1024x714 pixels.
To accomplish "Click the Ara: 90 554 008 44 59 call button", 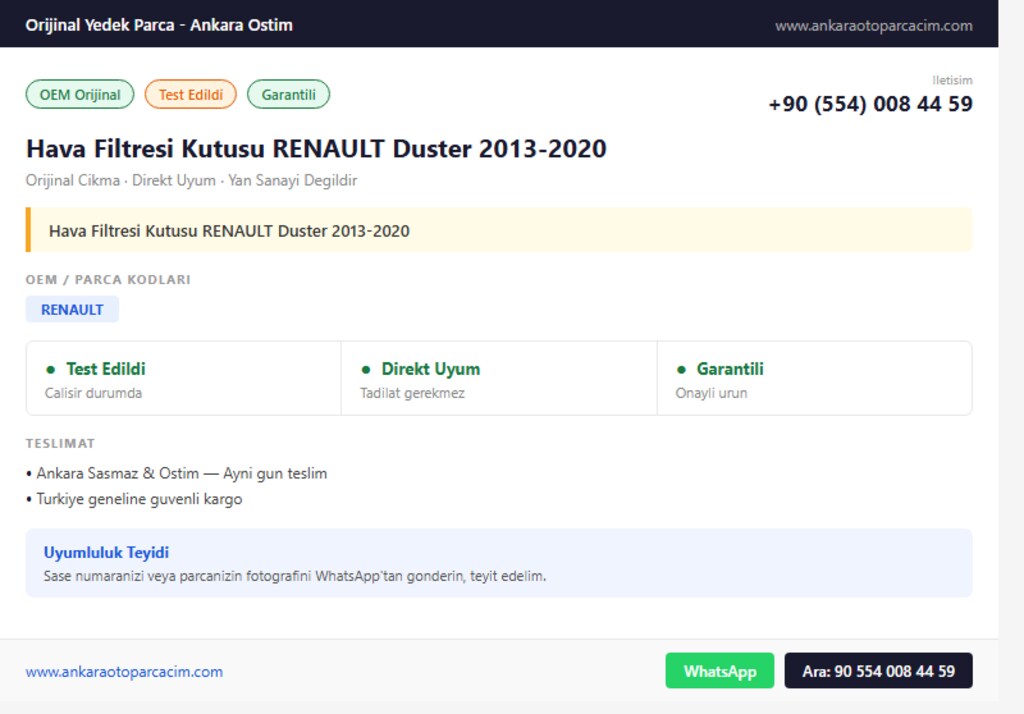I will (x=878, y=670).
